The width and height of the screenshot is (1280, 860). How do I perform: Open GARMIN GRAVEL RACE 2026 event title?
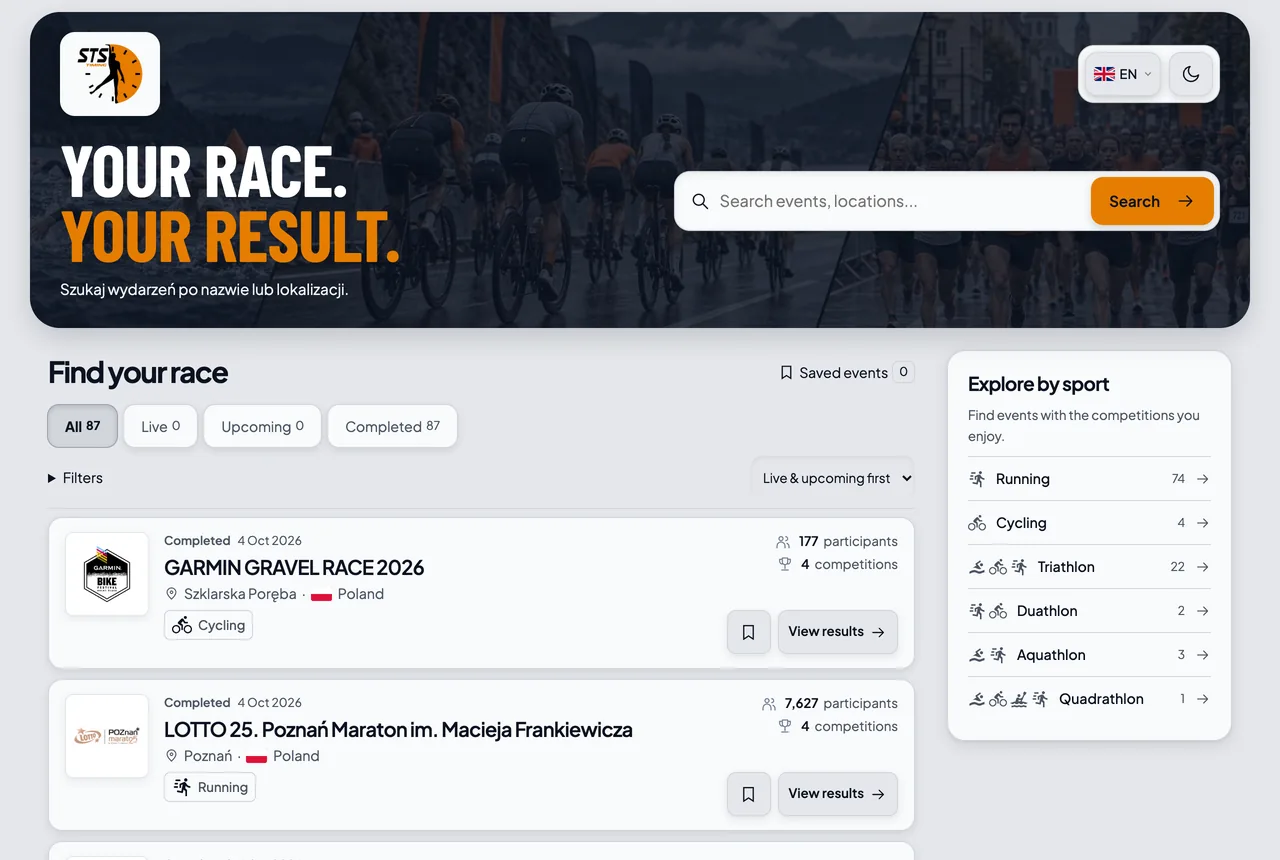(x=294, y=568)
